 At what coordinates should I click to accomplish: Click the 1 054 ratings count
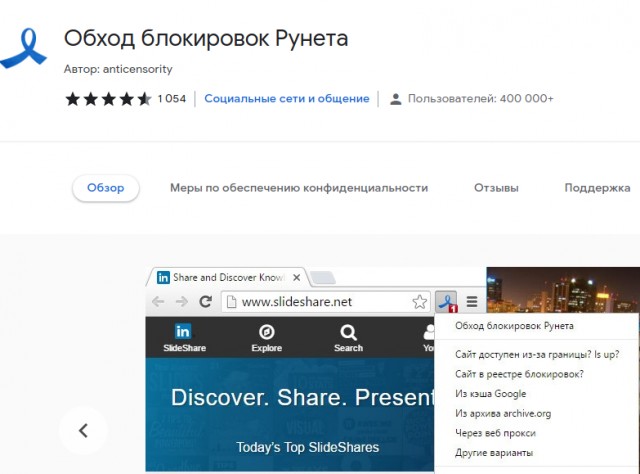pyautogui.click(x=172, y=99)
